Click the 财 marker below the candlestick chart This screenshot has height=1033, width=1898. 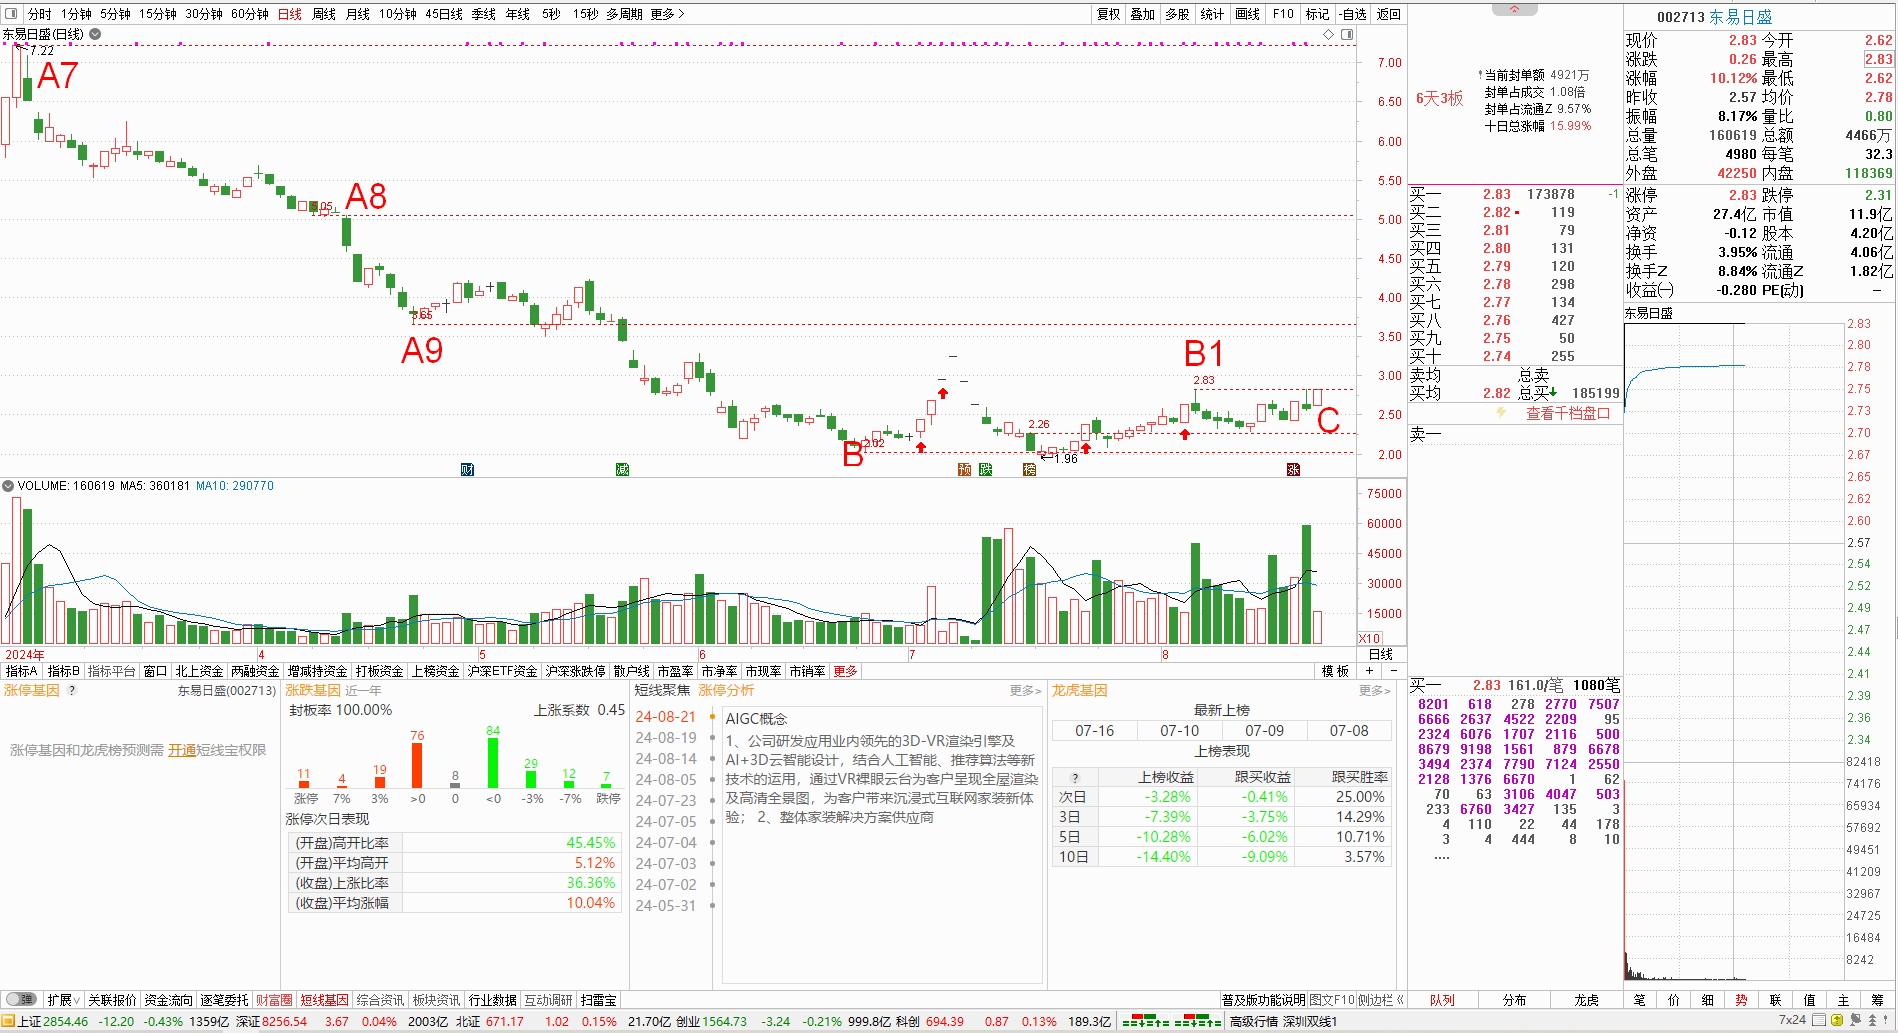467,469
